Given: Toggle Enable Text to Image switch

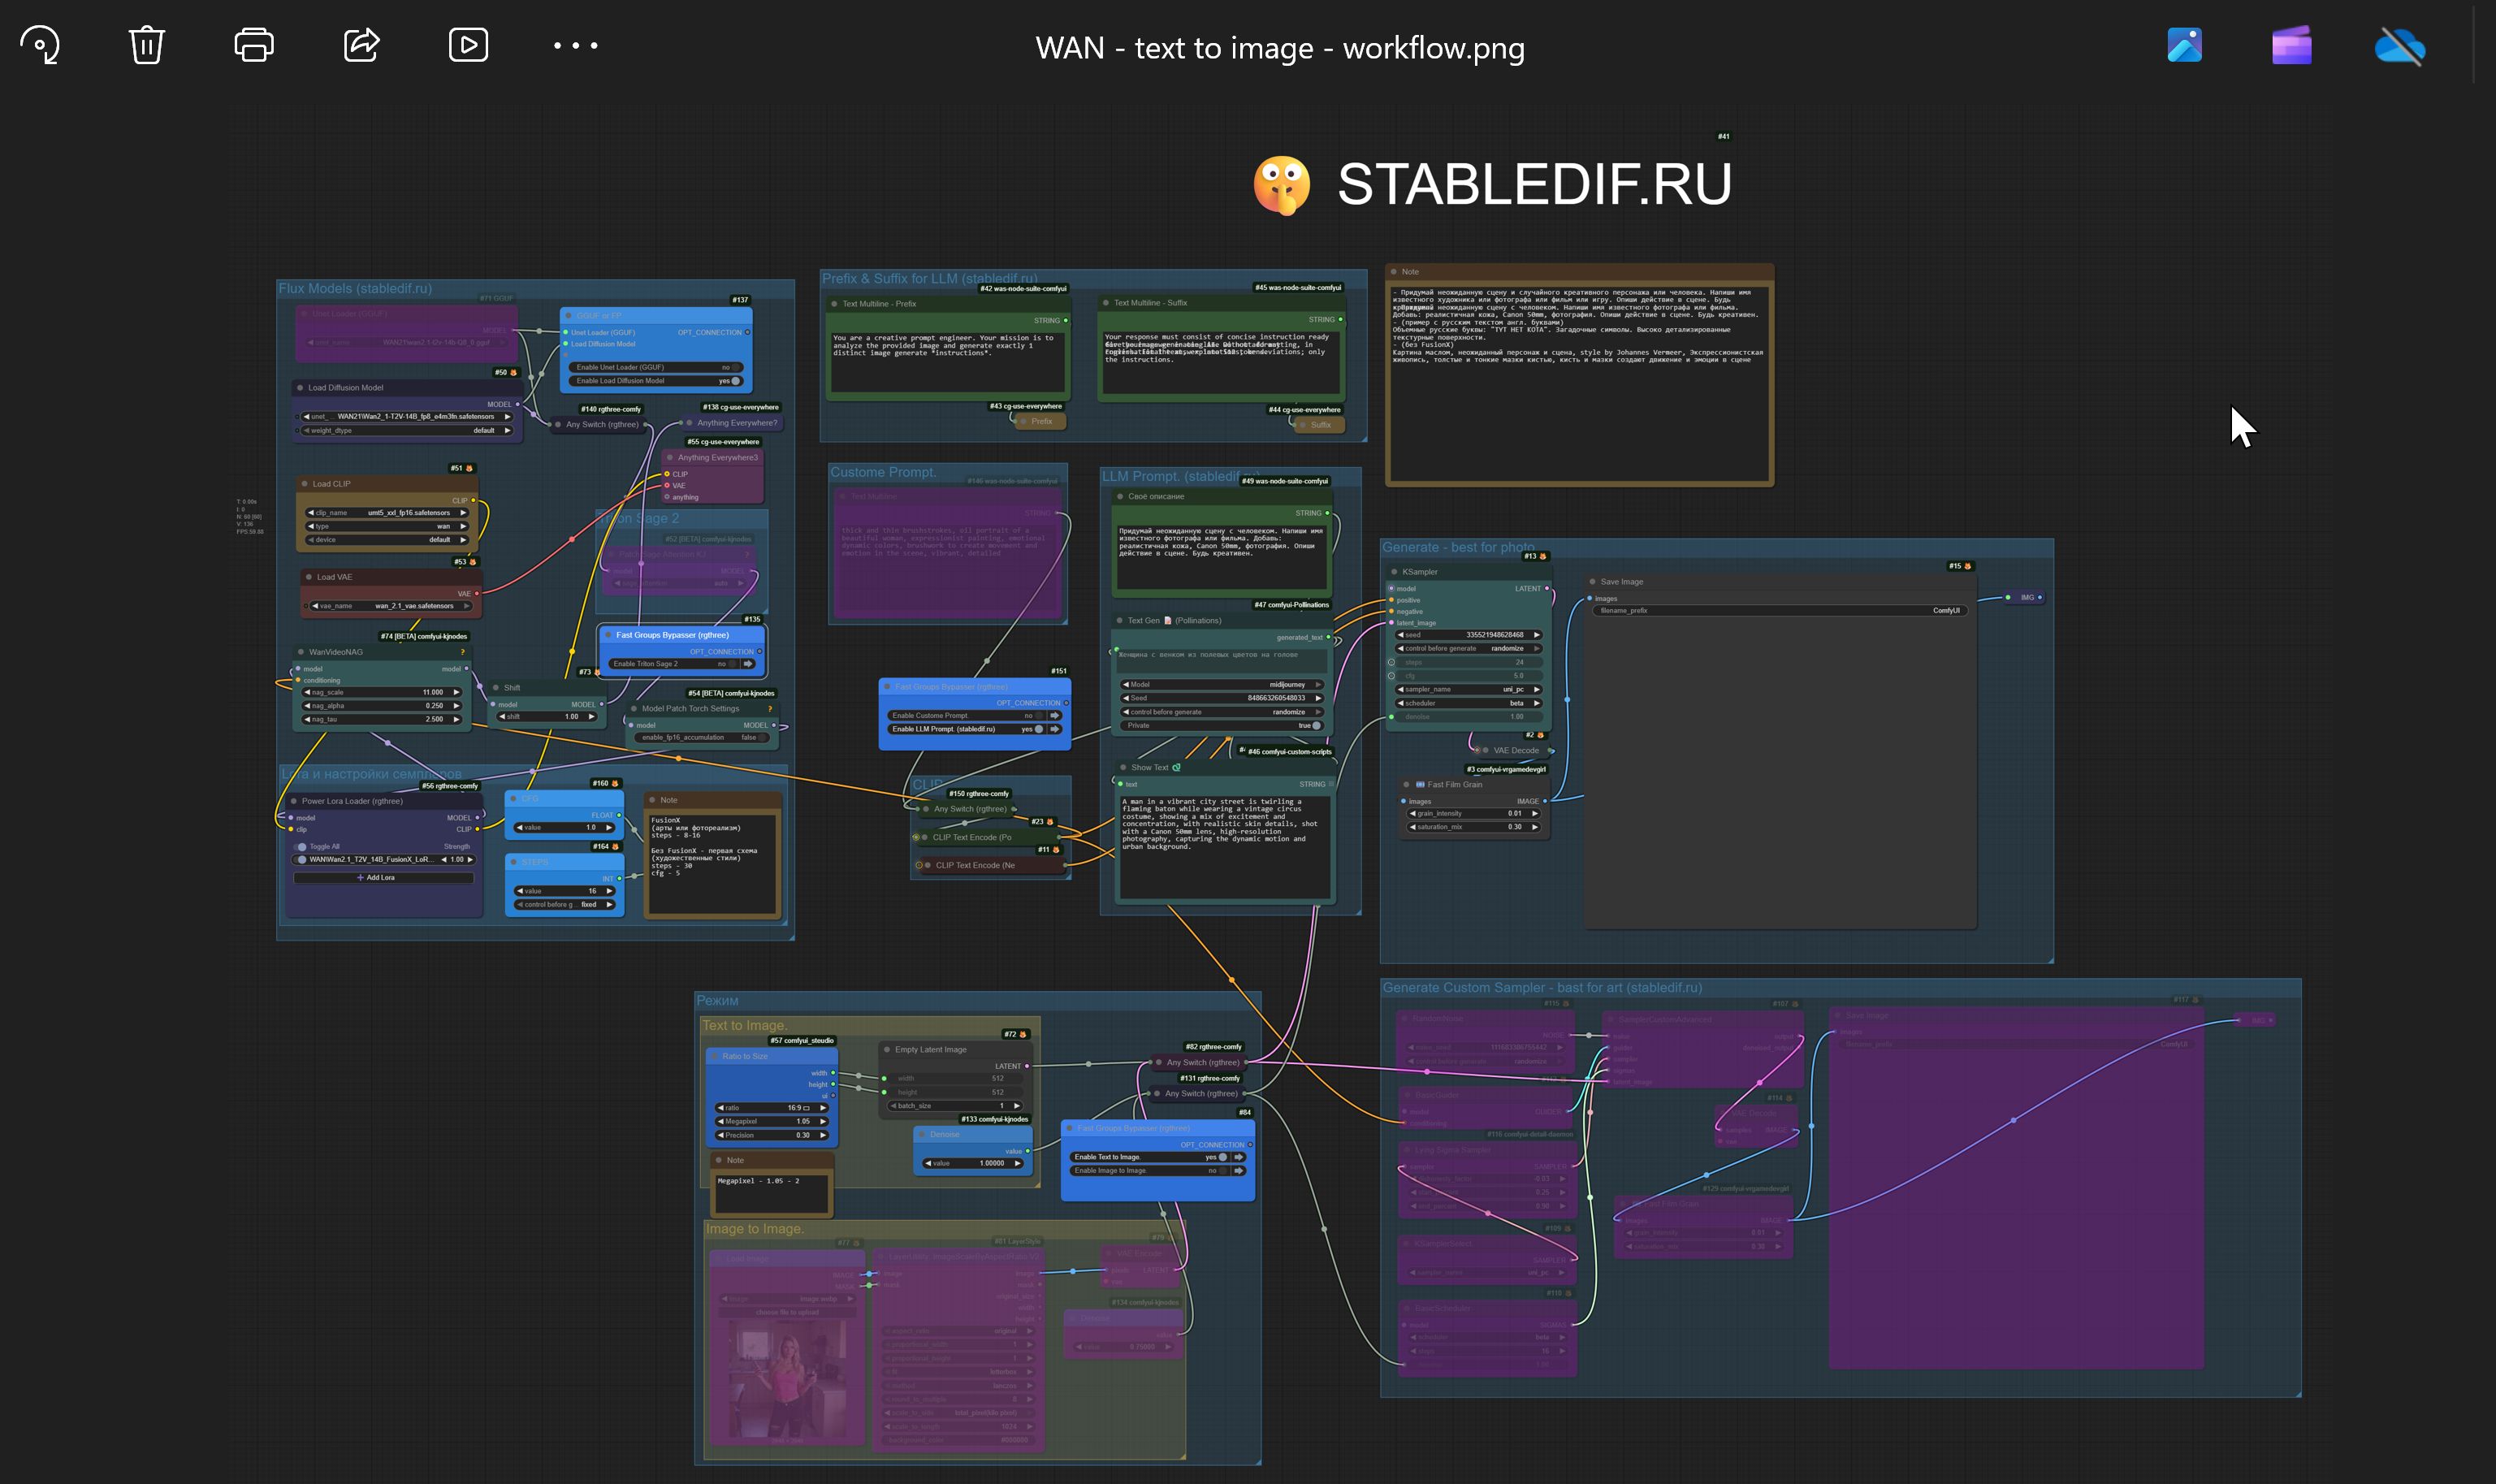Looking at the screenshot, I should (x=1222, y=1157).
